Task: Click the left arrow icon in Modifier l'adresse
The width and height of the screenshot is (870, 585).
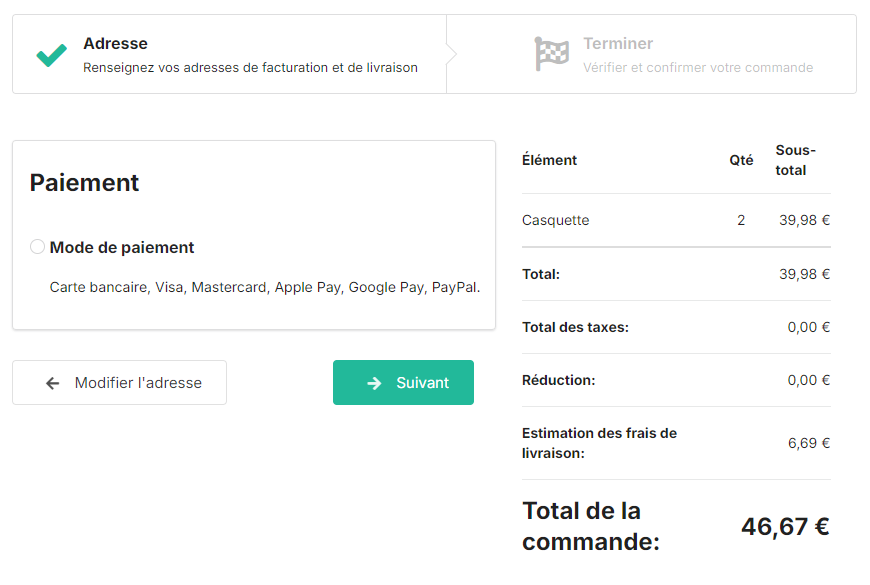Action: (x=53, y=383)
